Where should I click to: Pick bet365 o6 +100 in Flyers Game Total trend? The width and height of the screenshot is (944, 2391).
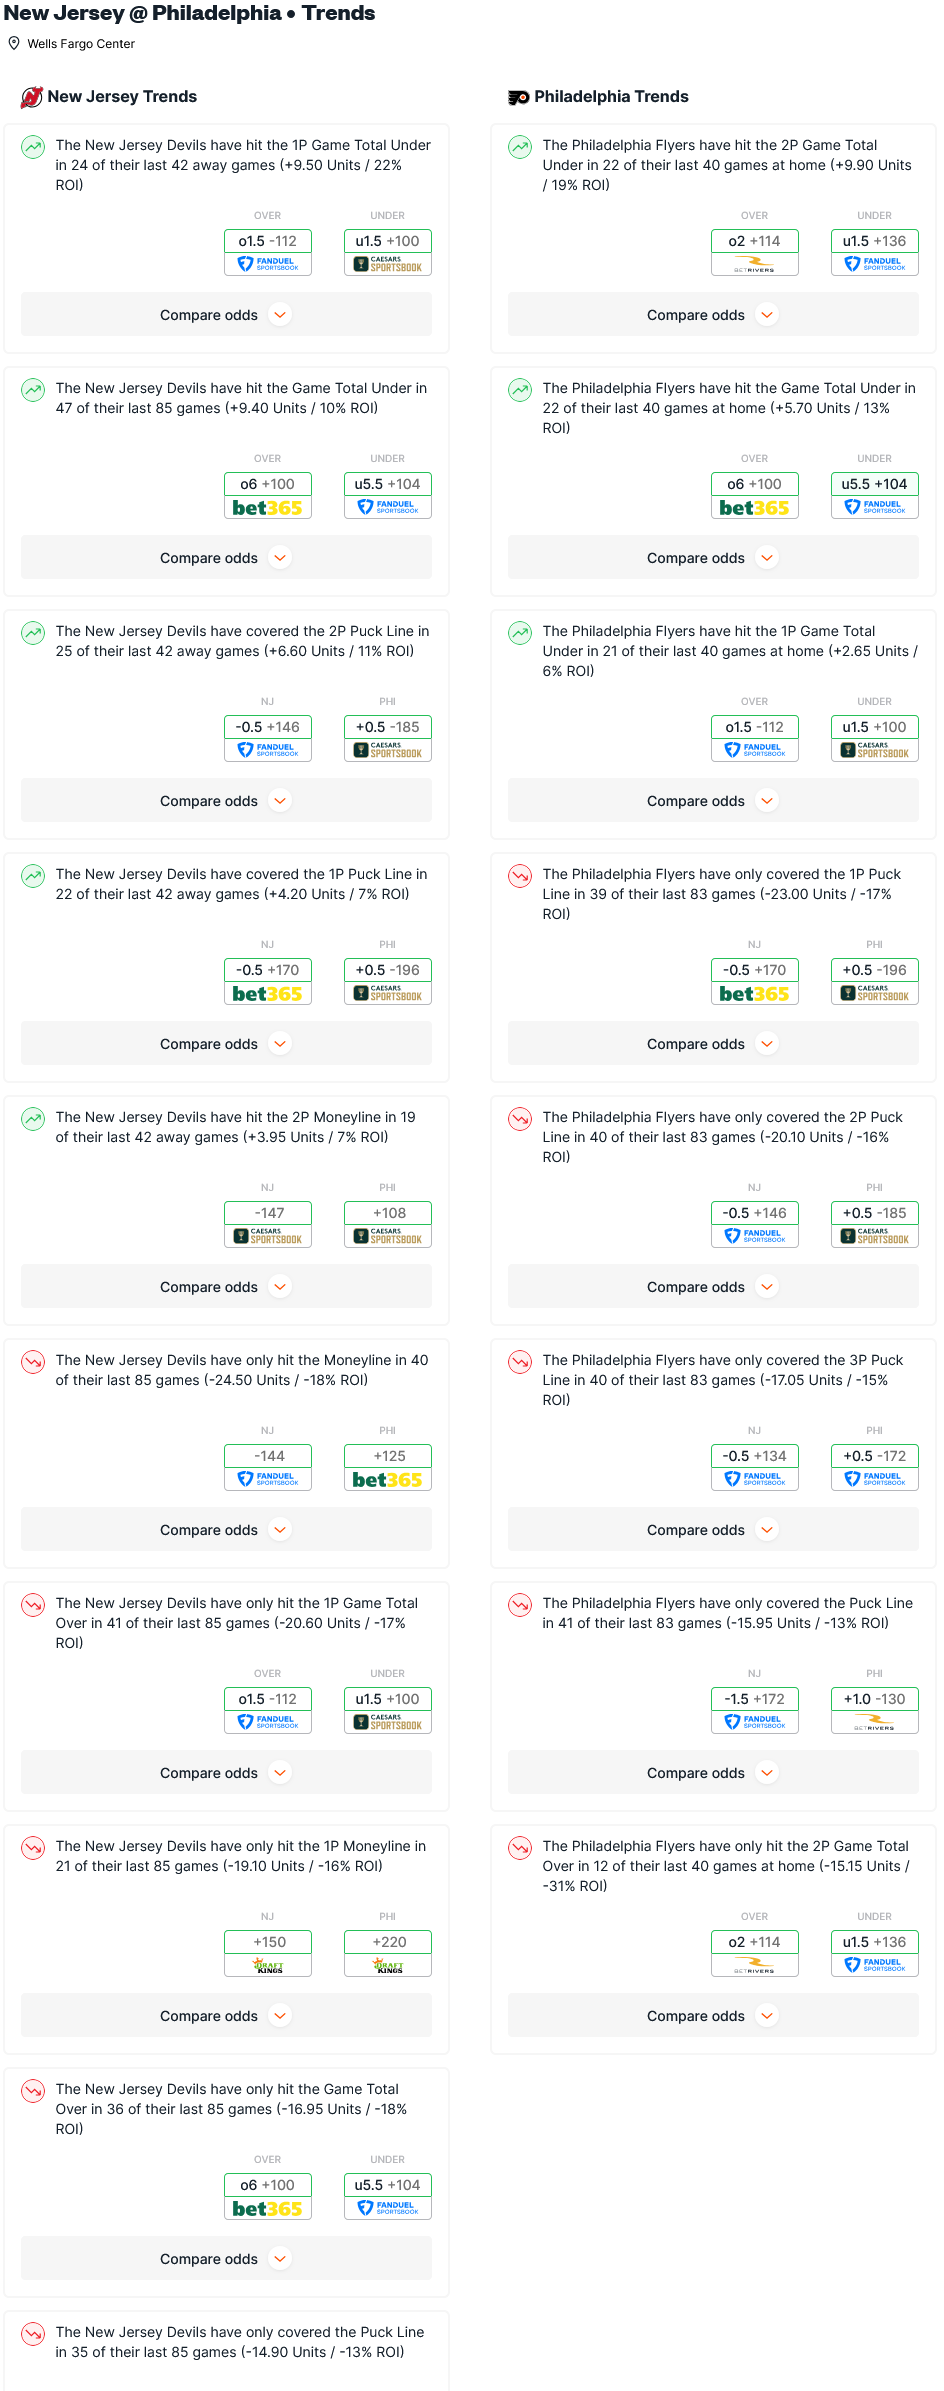pyautogui.click(x=755, y=495)
